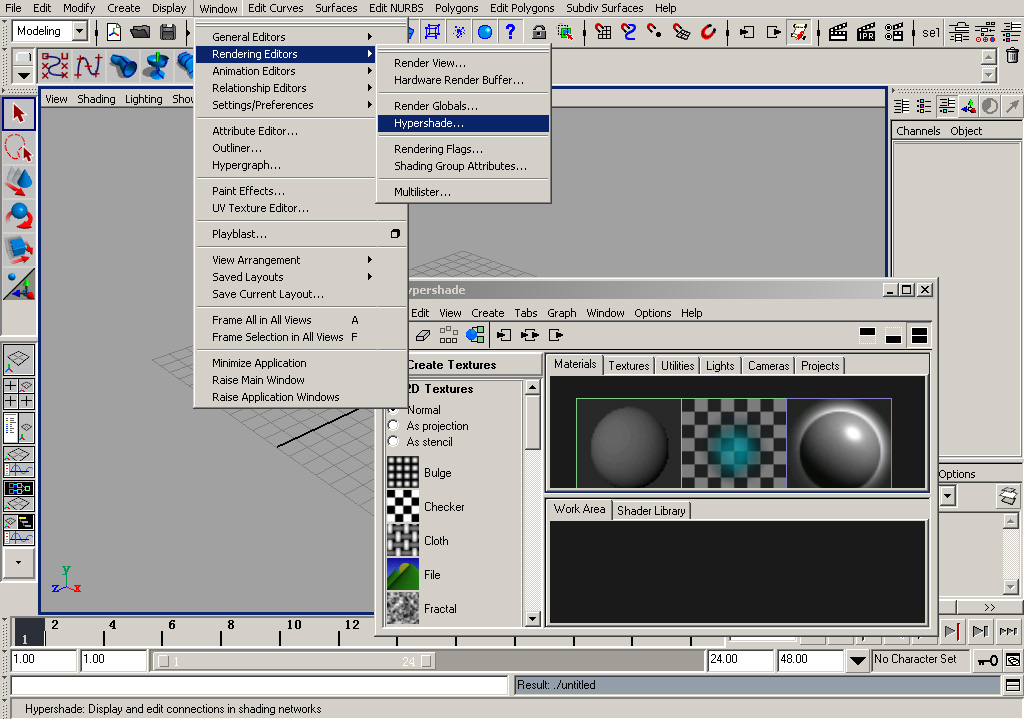Choose Hypershade... from Rendering Editors submenu
1024x719 pixels.
[463, 123]
